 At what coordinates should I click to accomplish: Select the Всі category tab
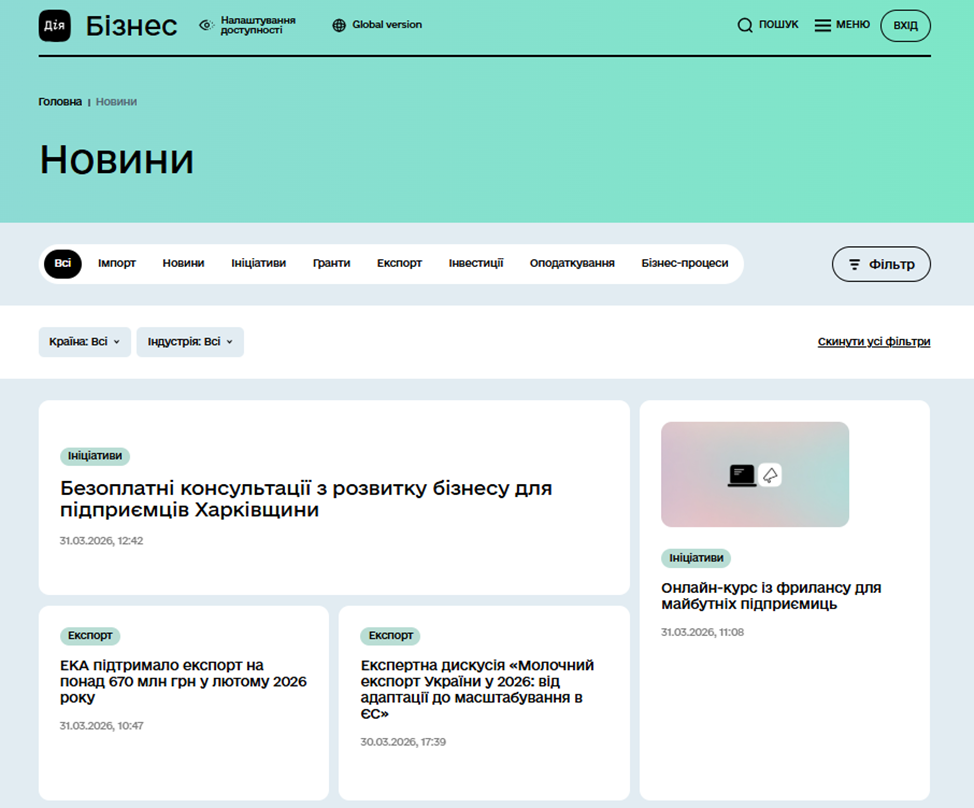[x=63, y=264]
